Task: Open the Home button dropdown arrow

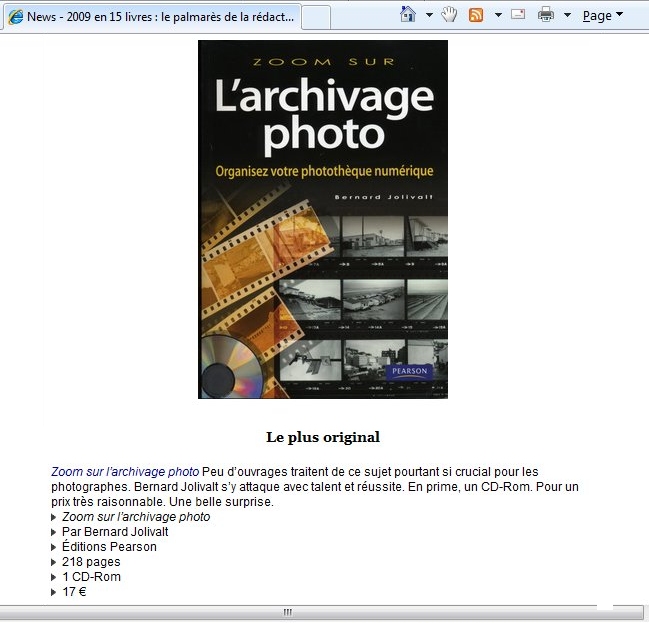Action: coord(429,16)
